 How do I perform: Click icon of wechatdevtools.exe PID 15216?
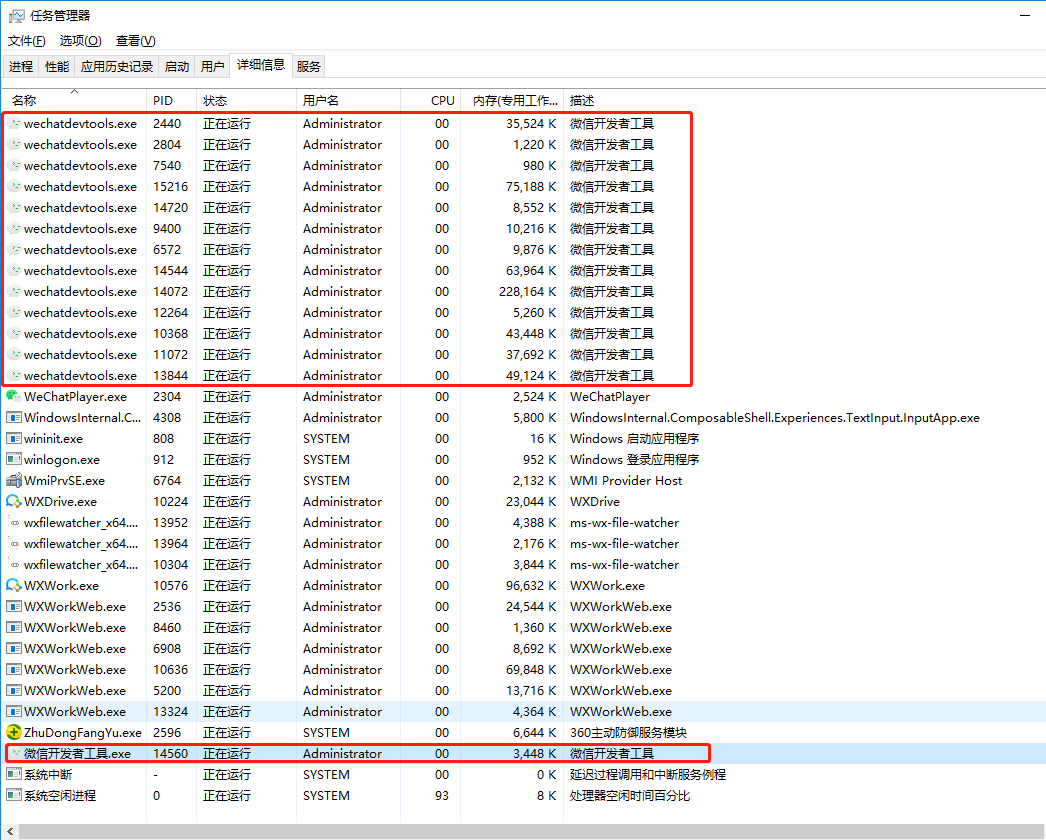[14, 186]
